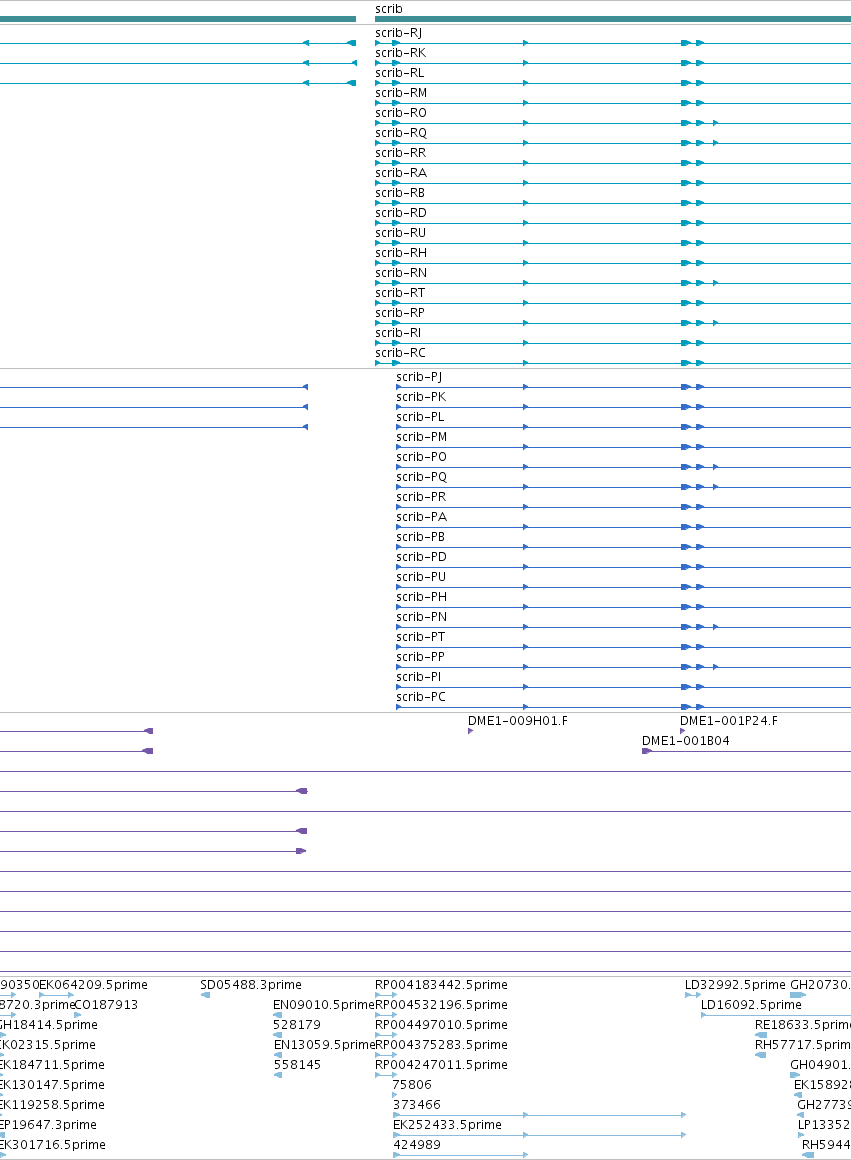Select transcript label scrib-RT

400,292
